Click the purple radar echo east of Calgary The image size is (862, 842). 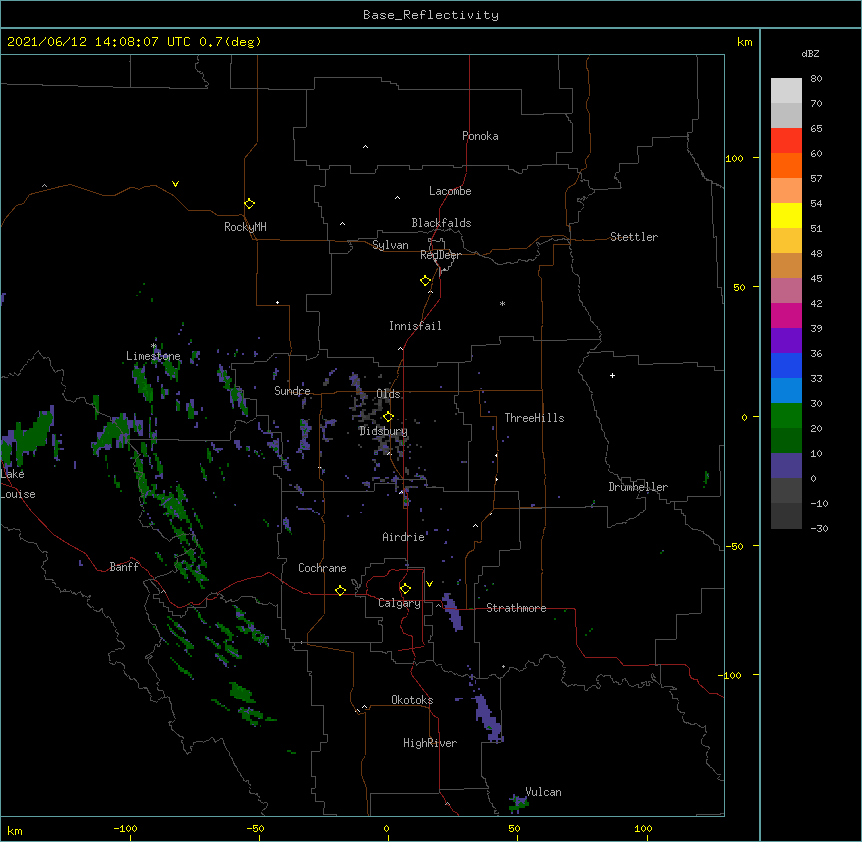coord(452,611)
